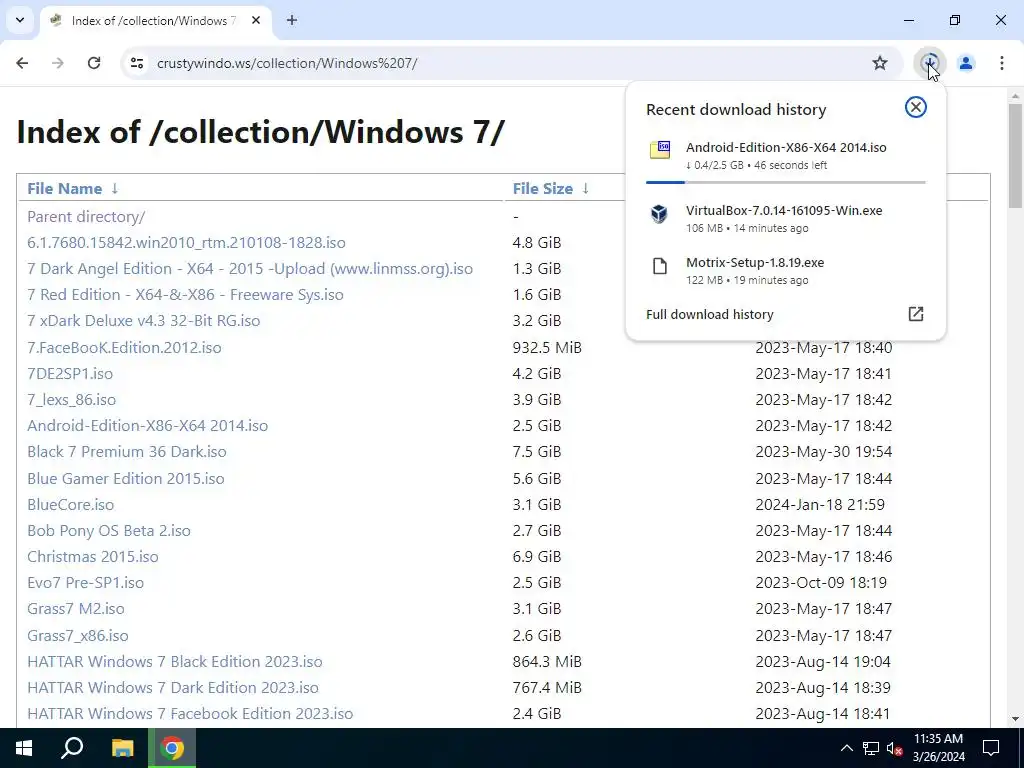Select VirtualBox-7.0.14-161095-Win.exe download entry
This screenshot has height=768, width=1024.
point(786,218)
